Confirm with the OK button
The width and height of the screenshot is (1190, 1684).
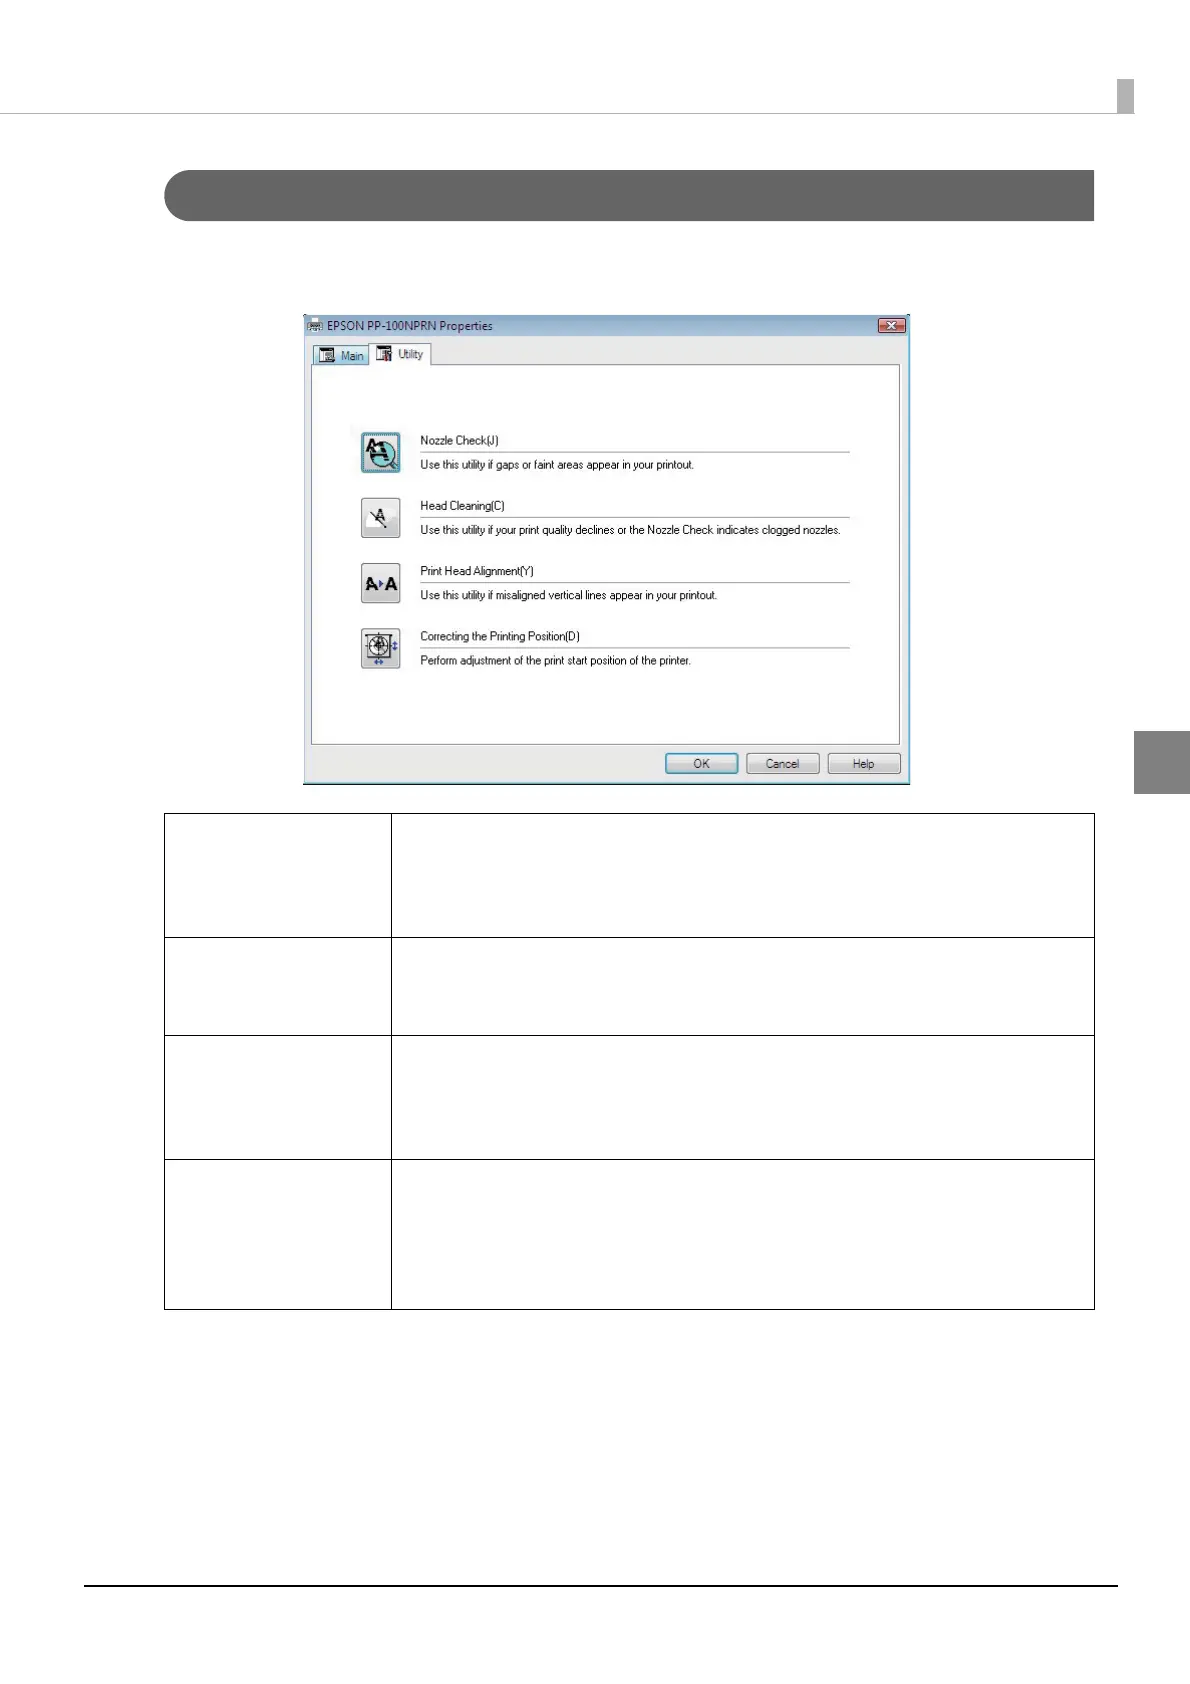(702, 763)
